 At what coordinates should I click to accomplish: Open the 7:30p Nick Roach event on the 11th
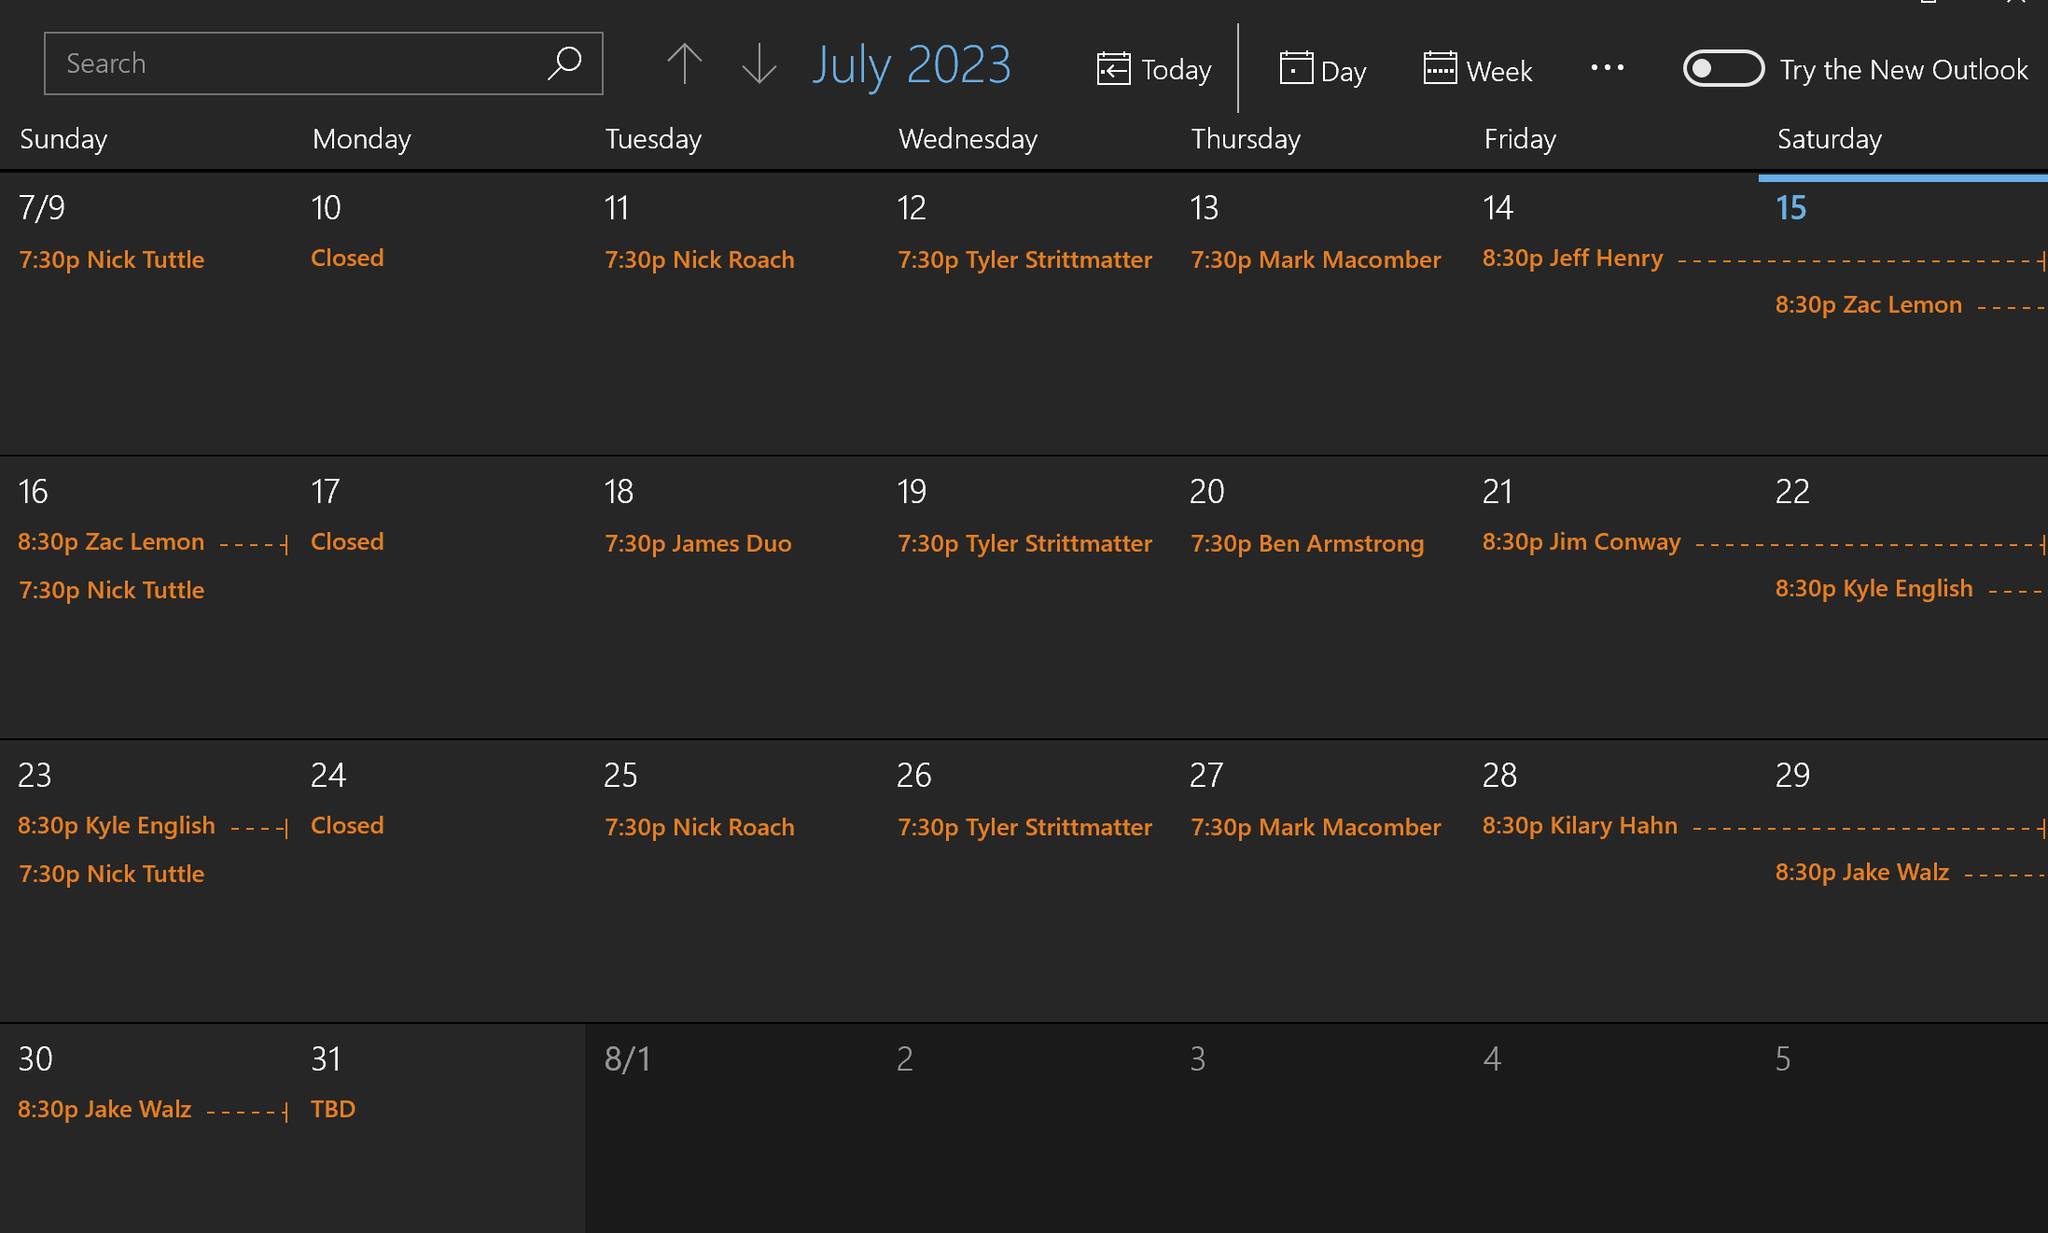(699, 260)
